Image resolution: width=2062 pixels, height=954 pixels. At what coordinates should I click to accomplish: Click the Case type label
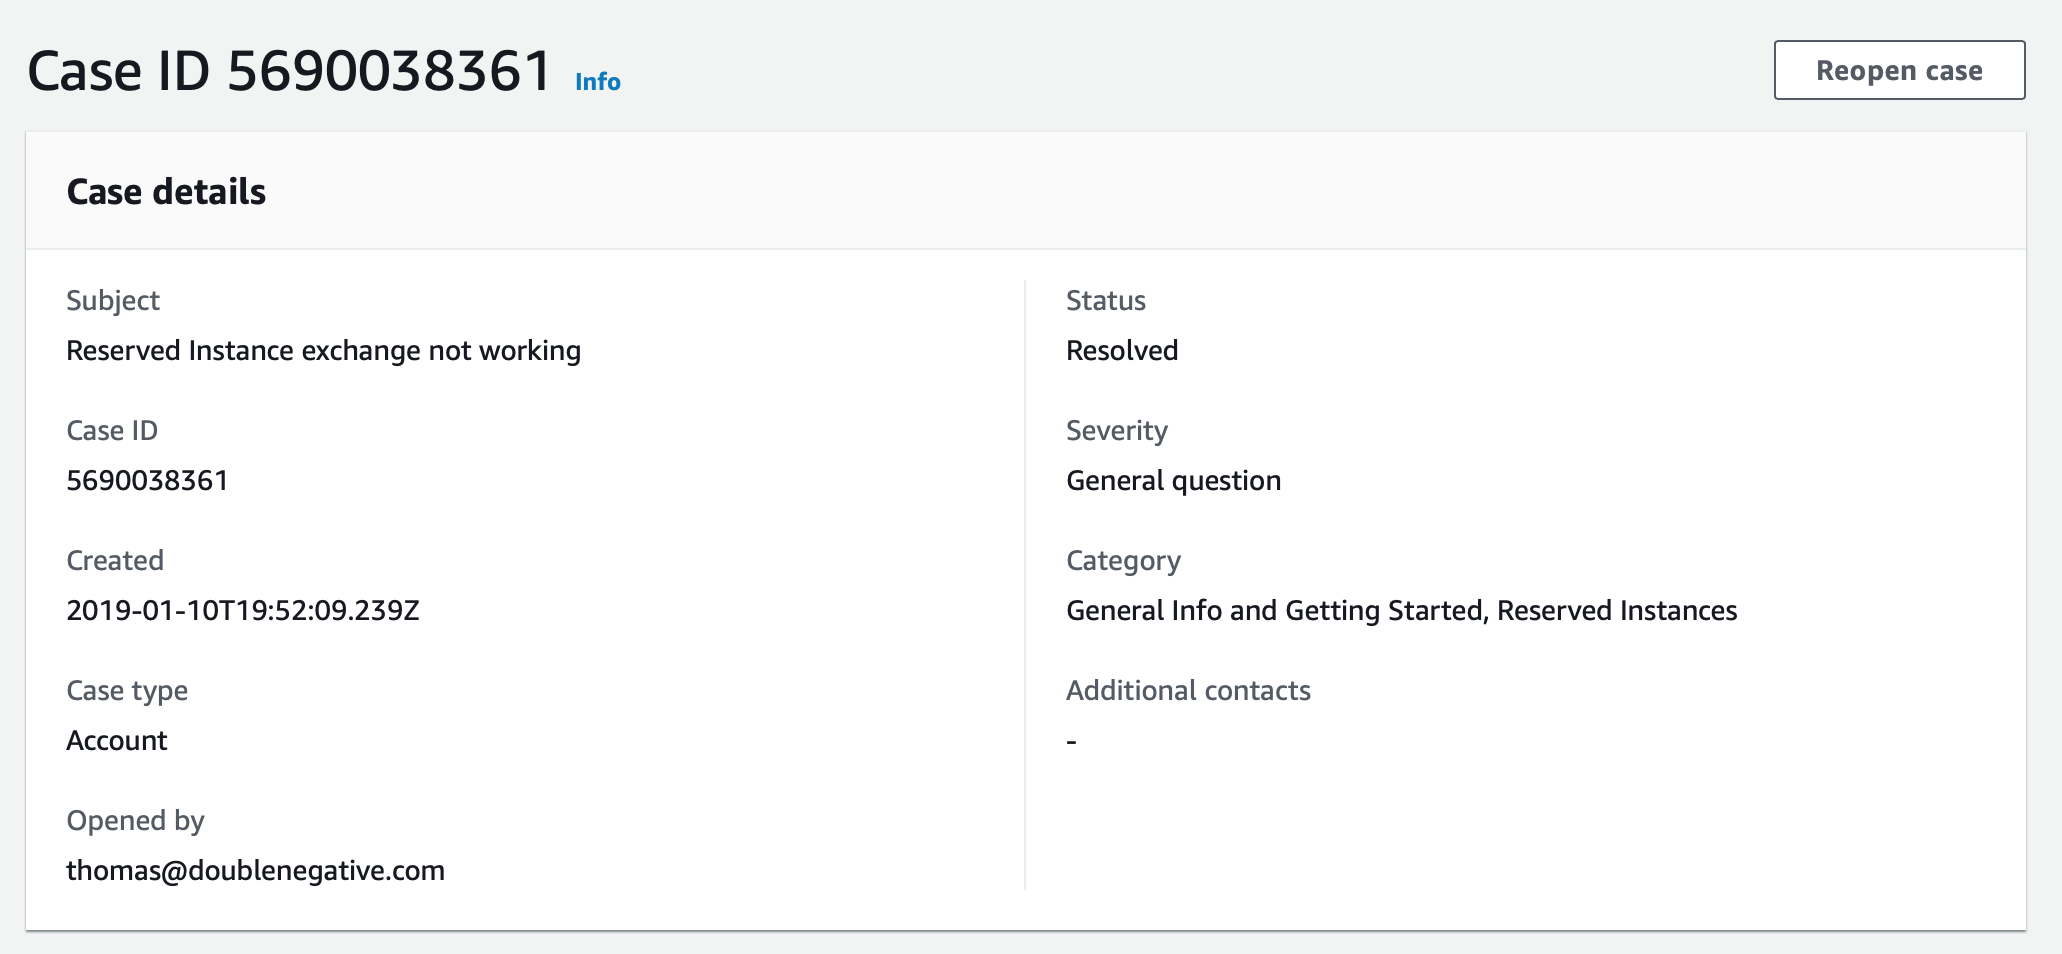(x=127, y=691)
